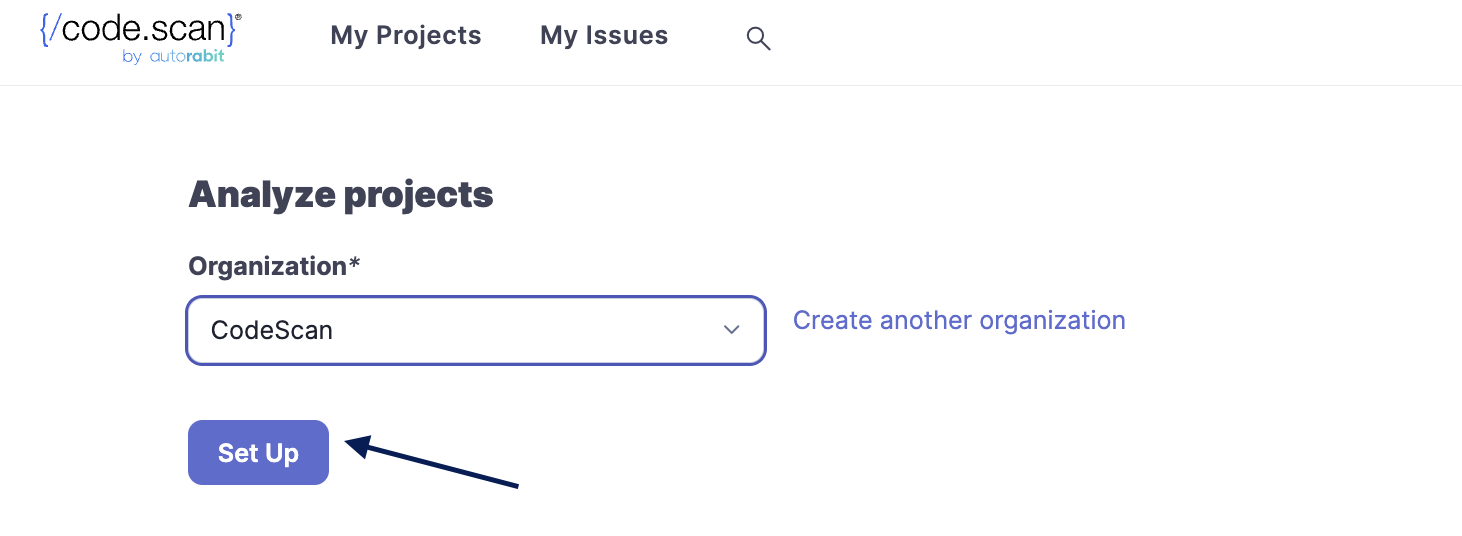Screen dimensions: 1462x536
Task: Open search with the magnifier icon
Action: [758, 39]
